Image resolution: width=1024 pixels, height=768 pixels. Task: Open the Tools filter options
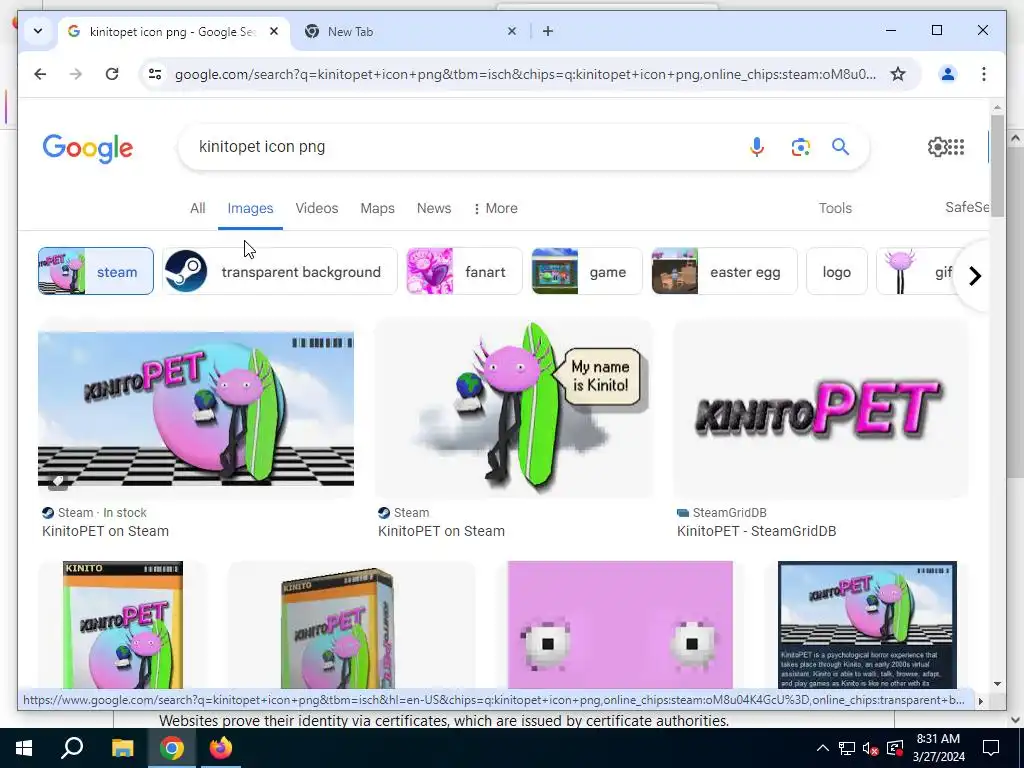[x=835, y=208]
